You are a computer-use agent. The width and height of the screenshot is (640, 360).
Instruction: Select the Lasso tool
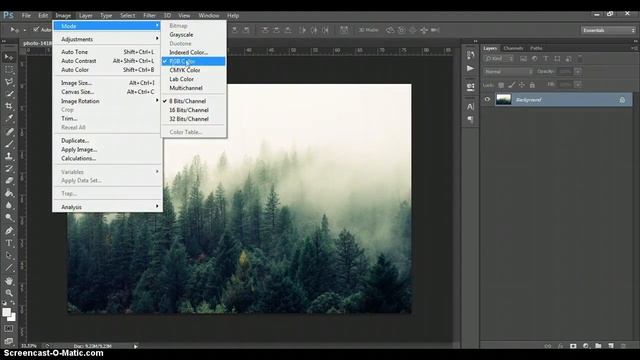tap(9, 82)
